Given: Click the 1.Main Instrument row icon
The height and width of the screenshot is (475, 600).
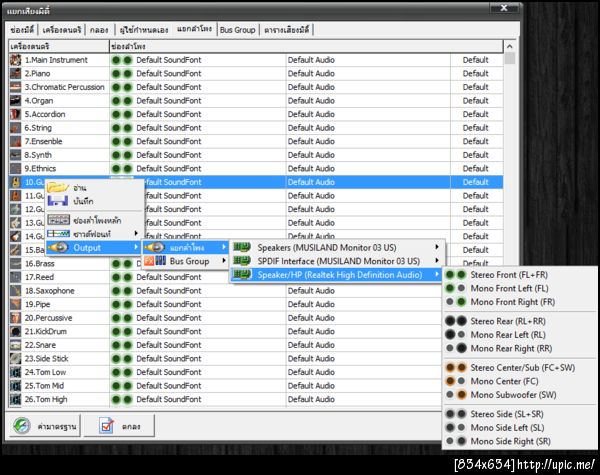Looking at the screenshot, I should tap(15, 60).
